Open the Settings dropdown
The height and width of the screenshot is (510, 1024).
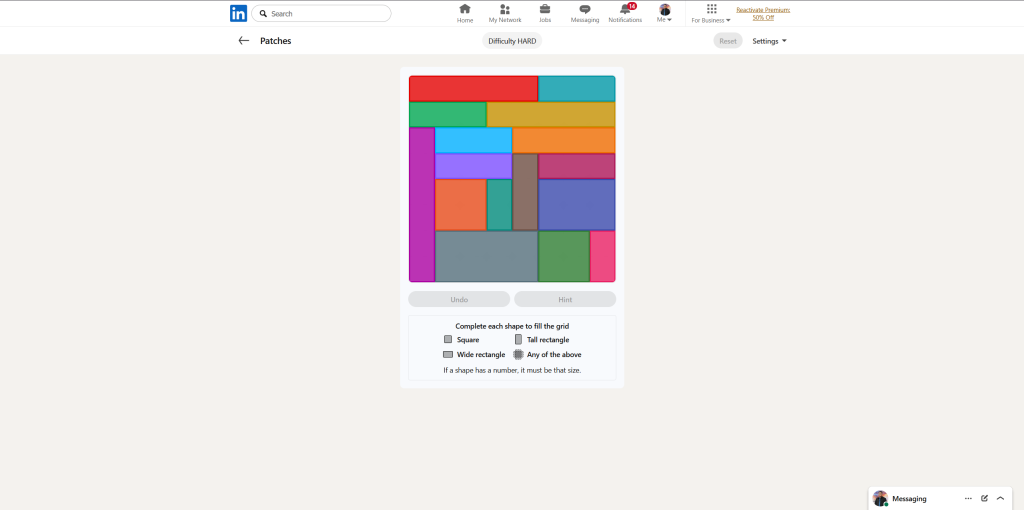[769, 41]
